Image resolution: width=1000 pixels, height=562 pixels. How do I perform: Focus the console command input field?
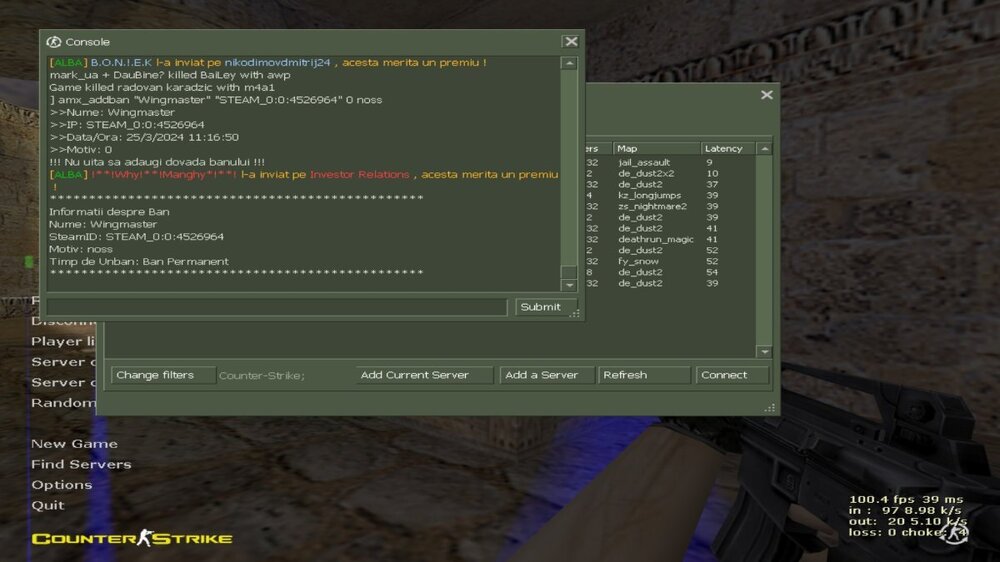coord(276,307)
